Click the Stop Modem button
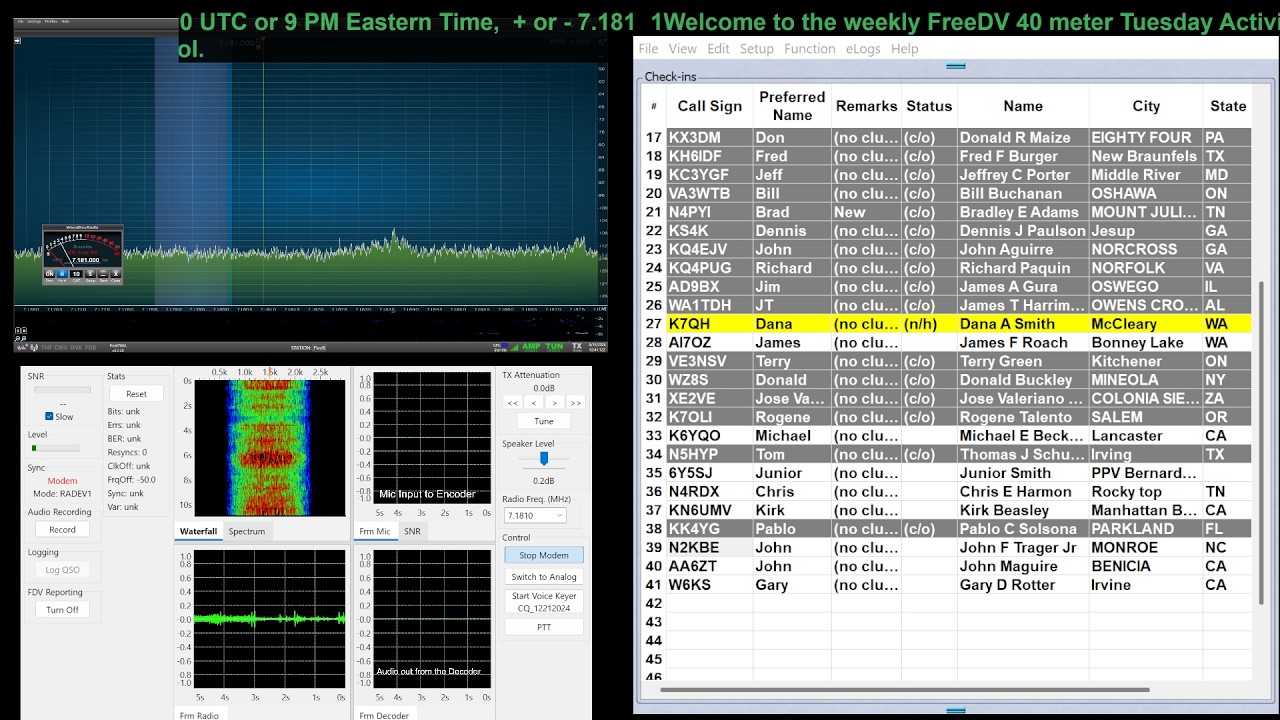 544,555
